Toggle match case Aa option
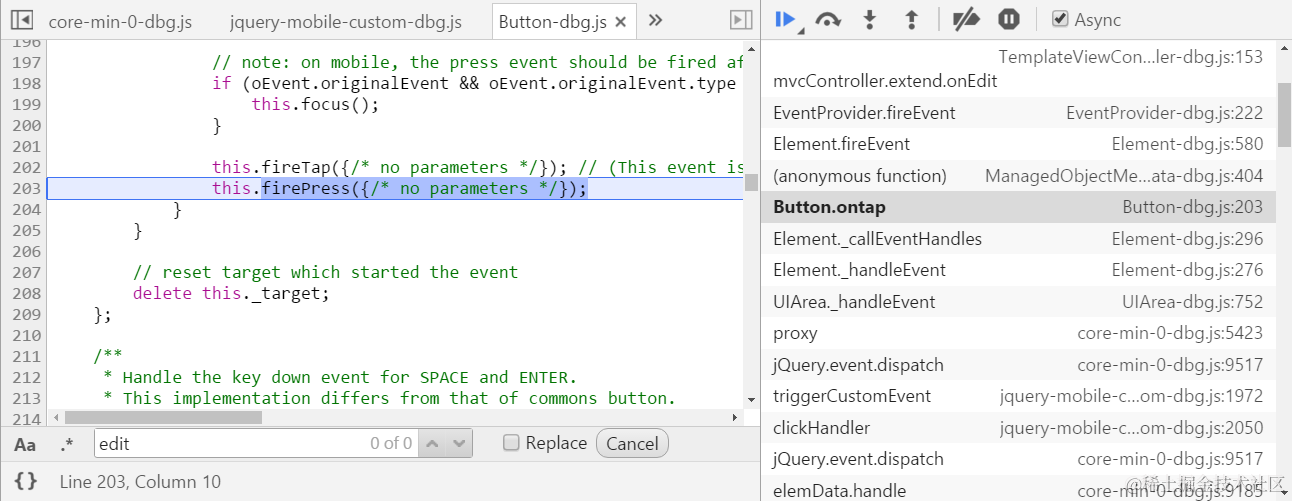1292x501 pixels. pyautogui.click(x=25, y=444)
